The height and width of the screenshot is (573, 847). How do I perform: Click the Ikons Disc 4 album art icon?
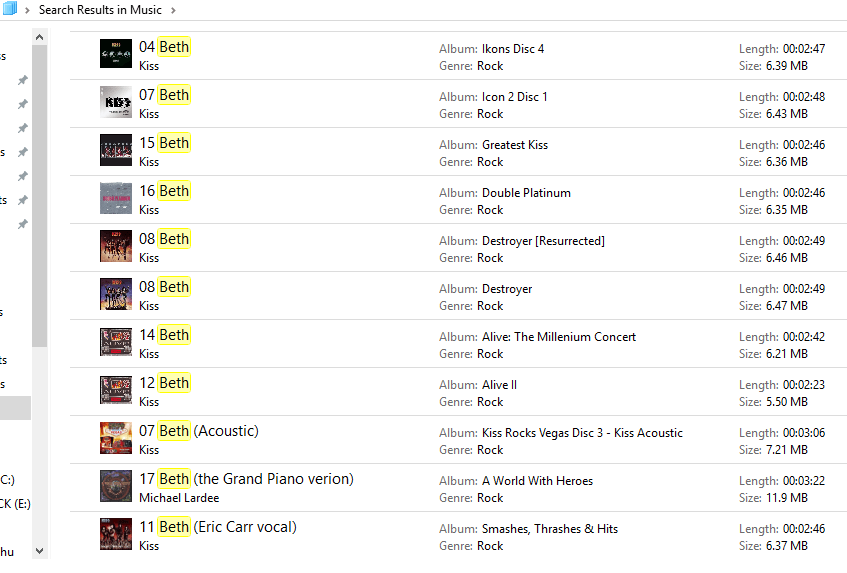pos(116,54)
